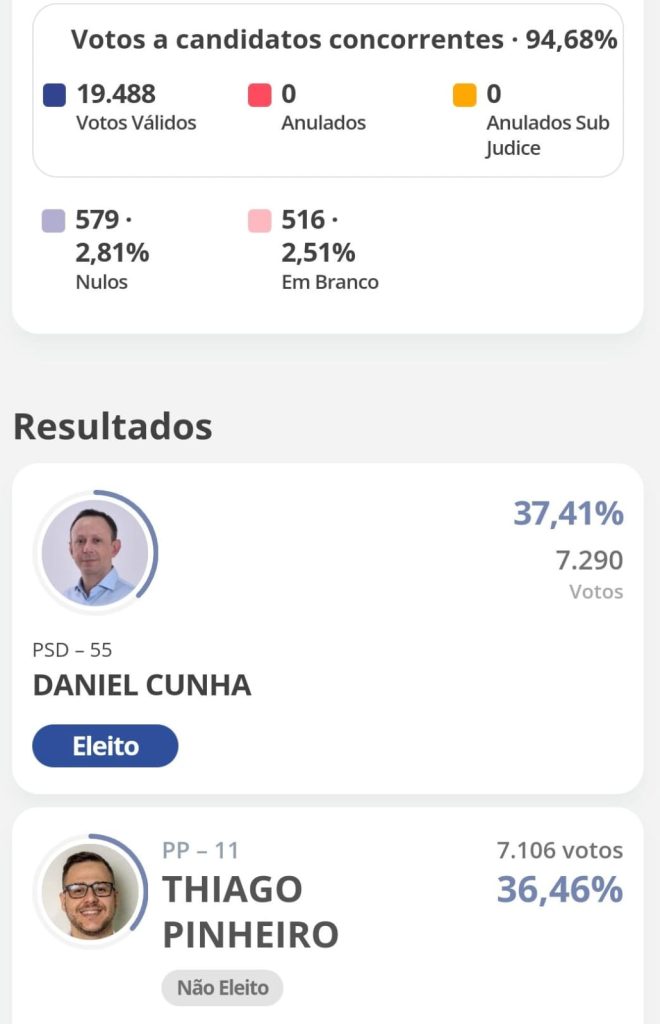The width and height of the screenshot is (660, 1024).
Task: Click the orange Anulados Sub Judice swatch
Action: tap(464, 95)
